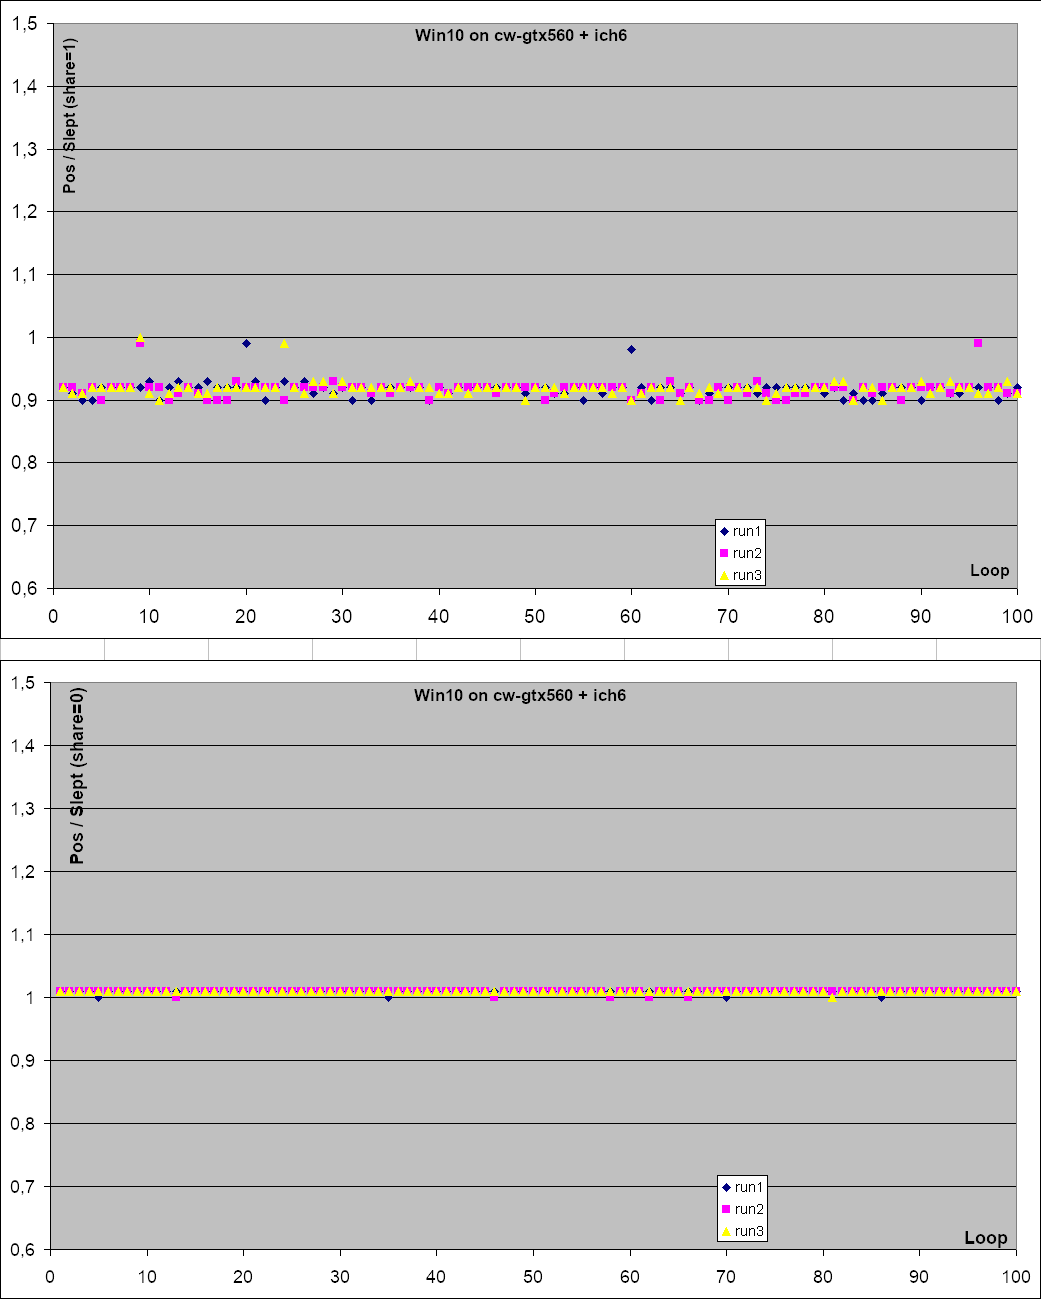The width and height of the screenshot is (1041, 1299).
Task: Click run3 triangle marker in top chart legend
Action: 725,575
